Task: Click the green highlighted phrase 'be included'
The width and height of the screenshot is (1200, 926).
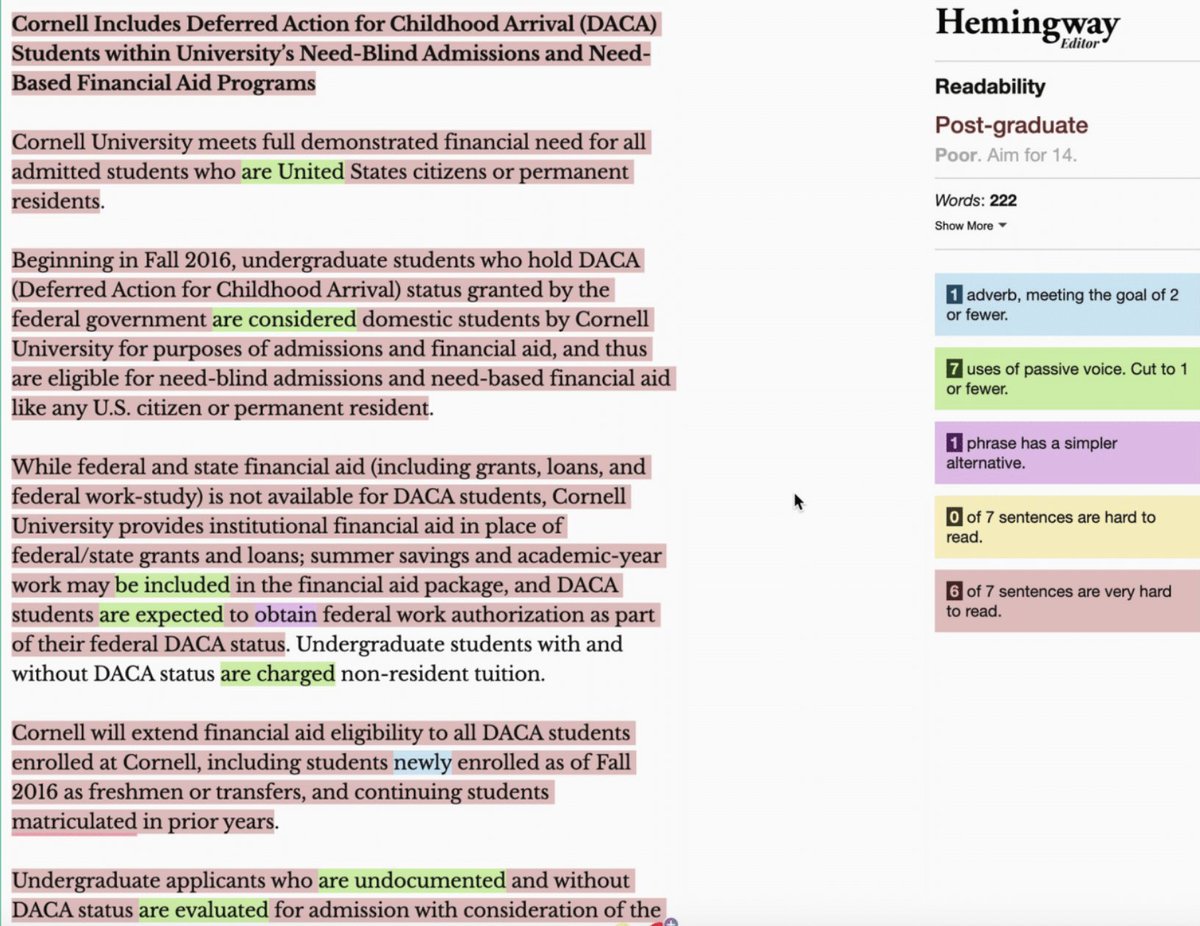Action: tap(173, 584)
